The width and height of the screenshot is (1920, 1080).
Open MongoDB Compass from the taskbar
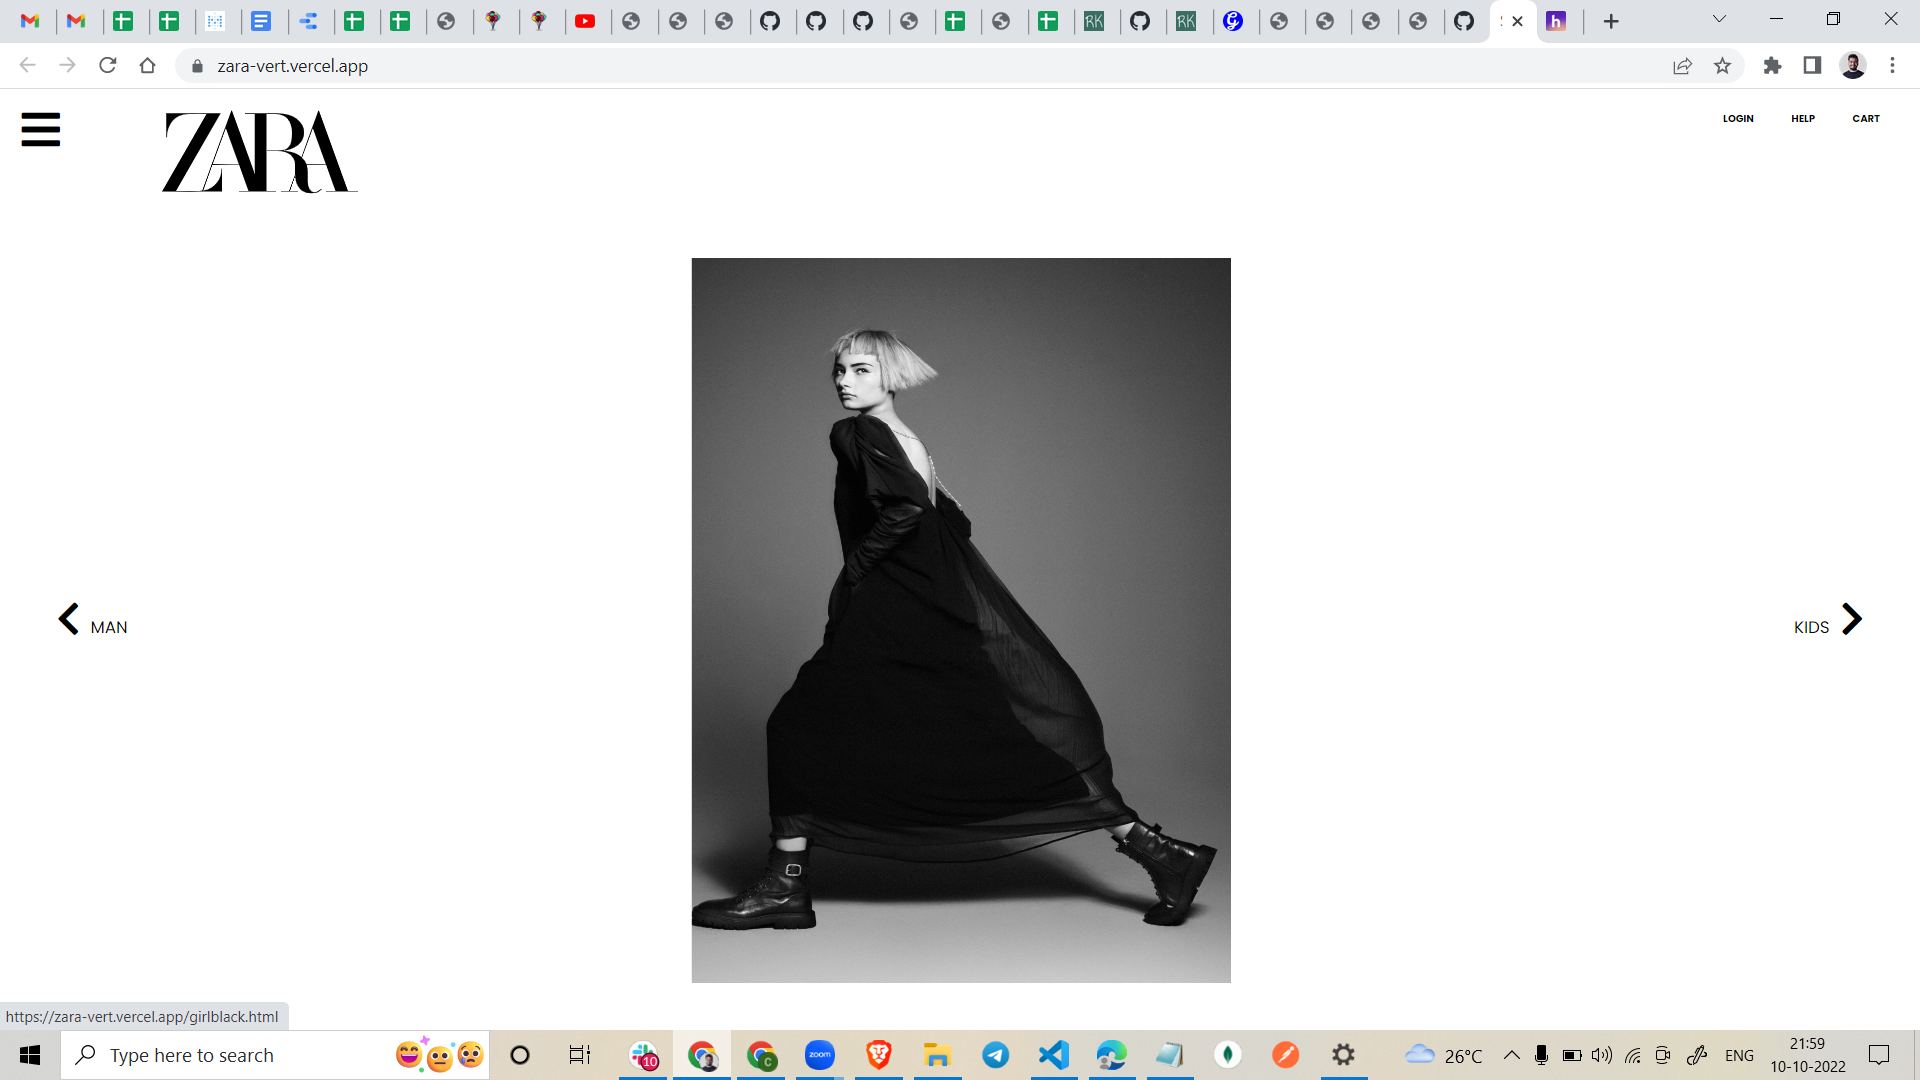click(1228, 1054)
